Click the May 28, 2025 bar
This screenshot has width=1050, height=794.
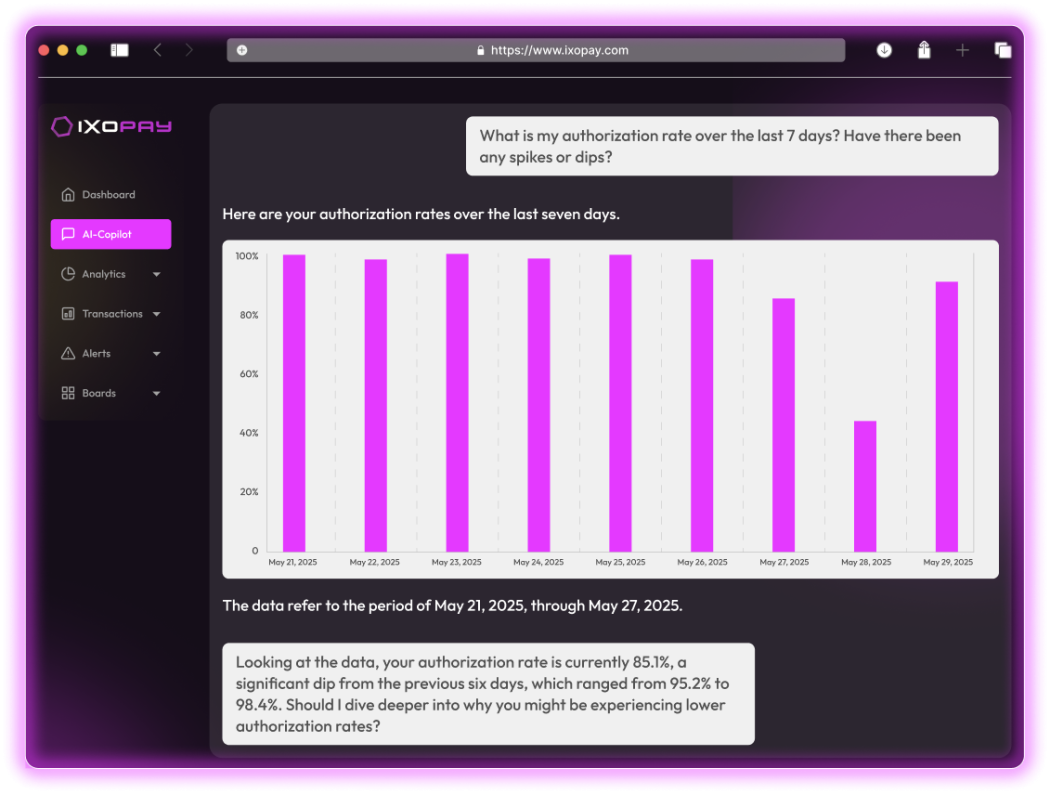[x=865, y=486]
